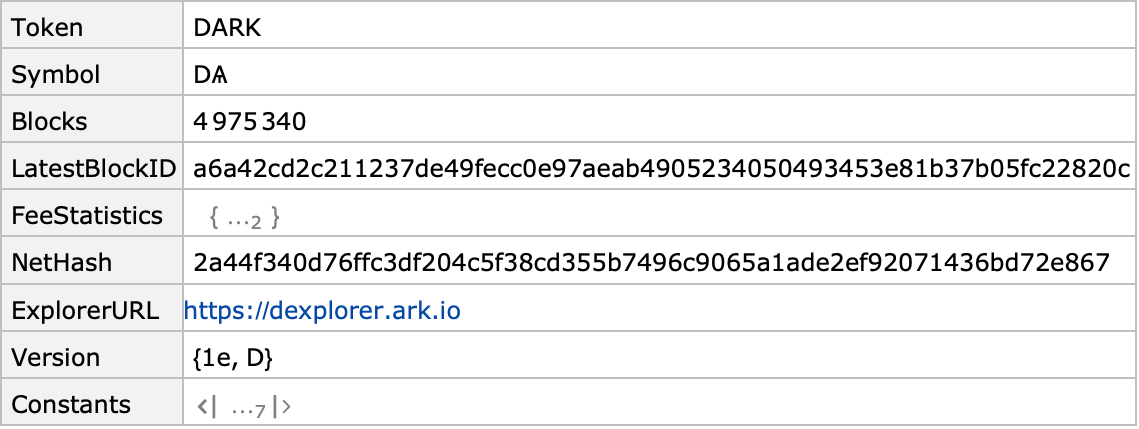Expand the collapsed FeeStatistics entry

coord(245,217)
